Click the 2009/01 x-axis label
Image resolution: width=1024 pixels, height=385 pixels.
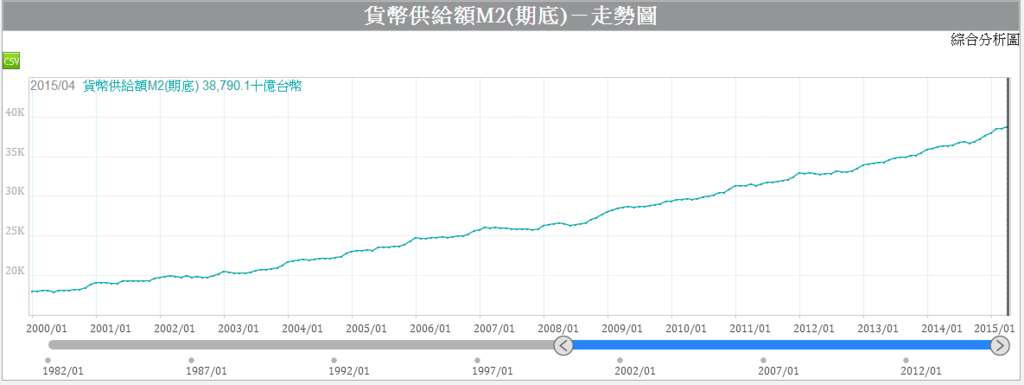pos(622,328)
